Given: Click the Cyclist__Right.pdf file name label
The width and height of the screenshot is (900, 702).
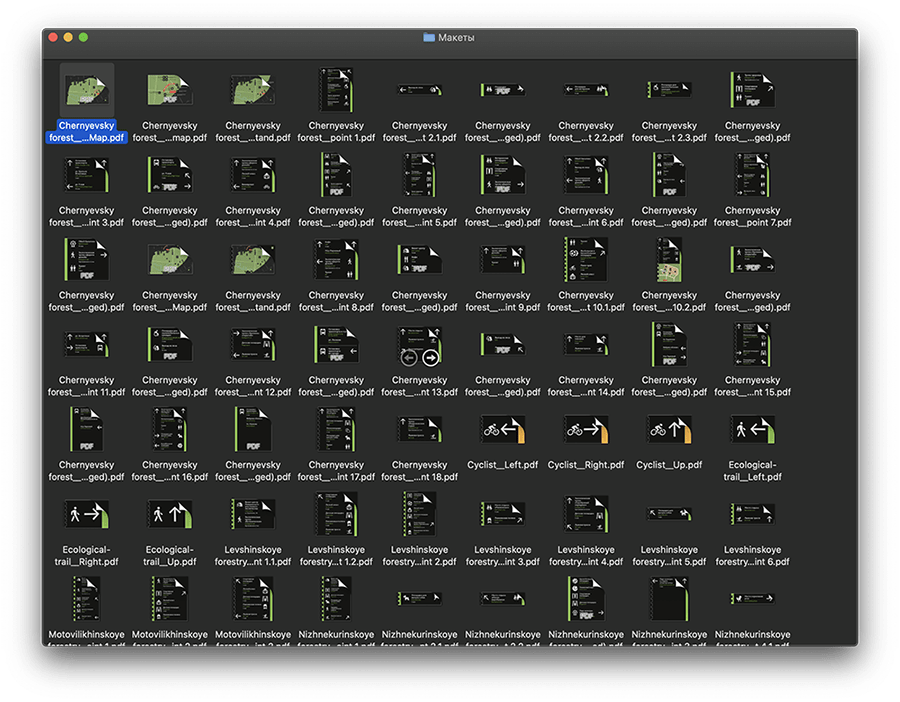Looking at the screenshot, I should pos(586,465).
